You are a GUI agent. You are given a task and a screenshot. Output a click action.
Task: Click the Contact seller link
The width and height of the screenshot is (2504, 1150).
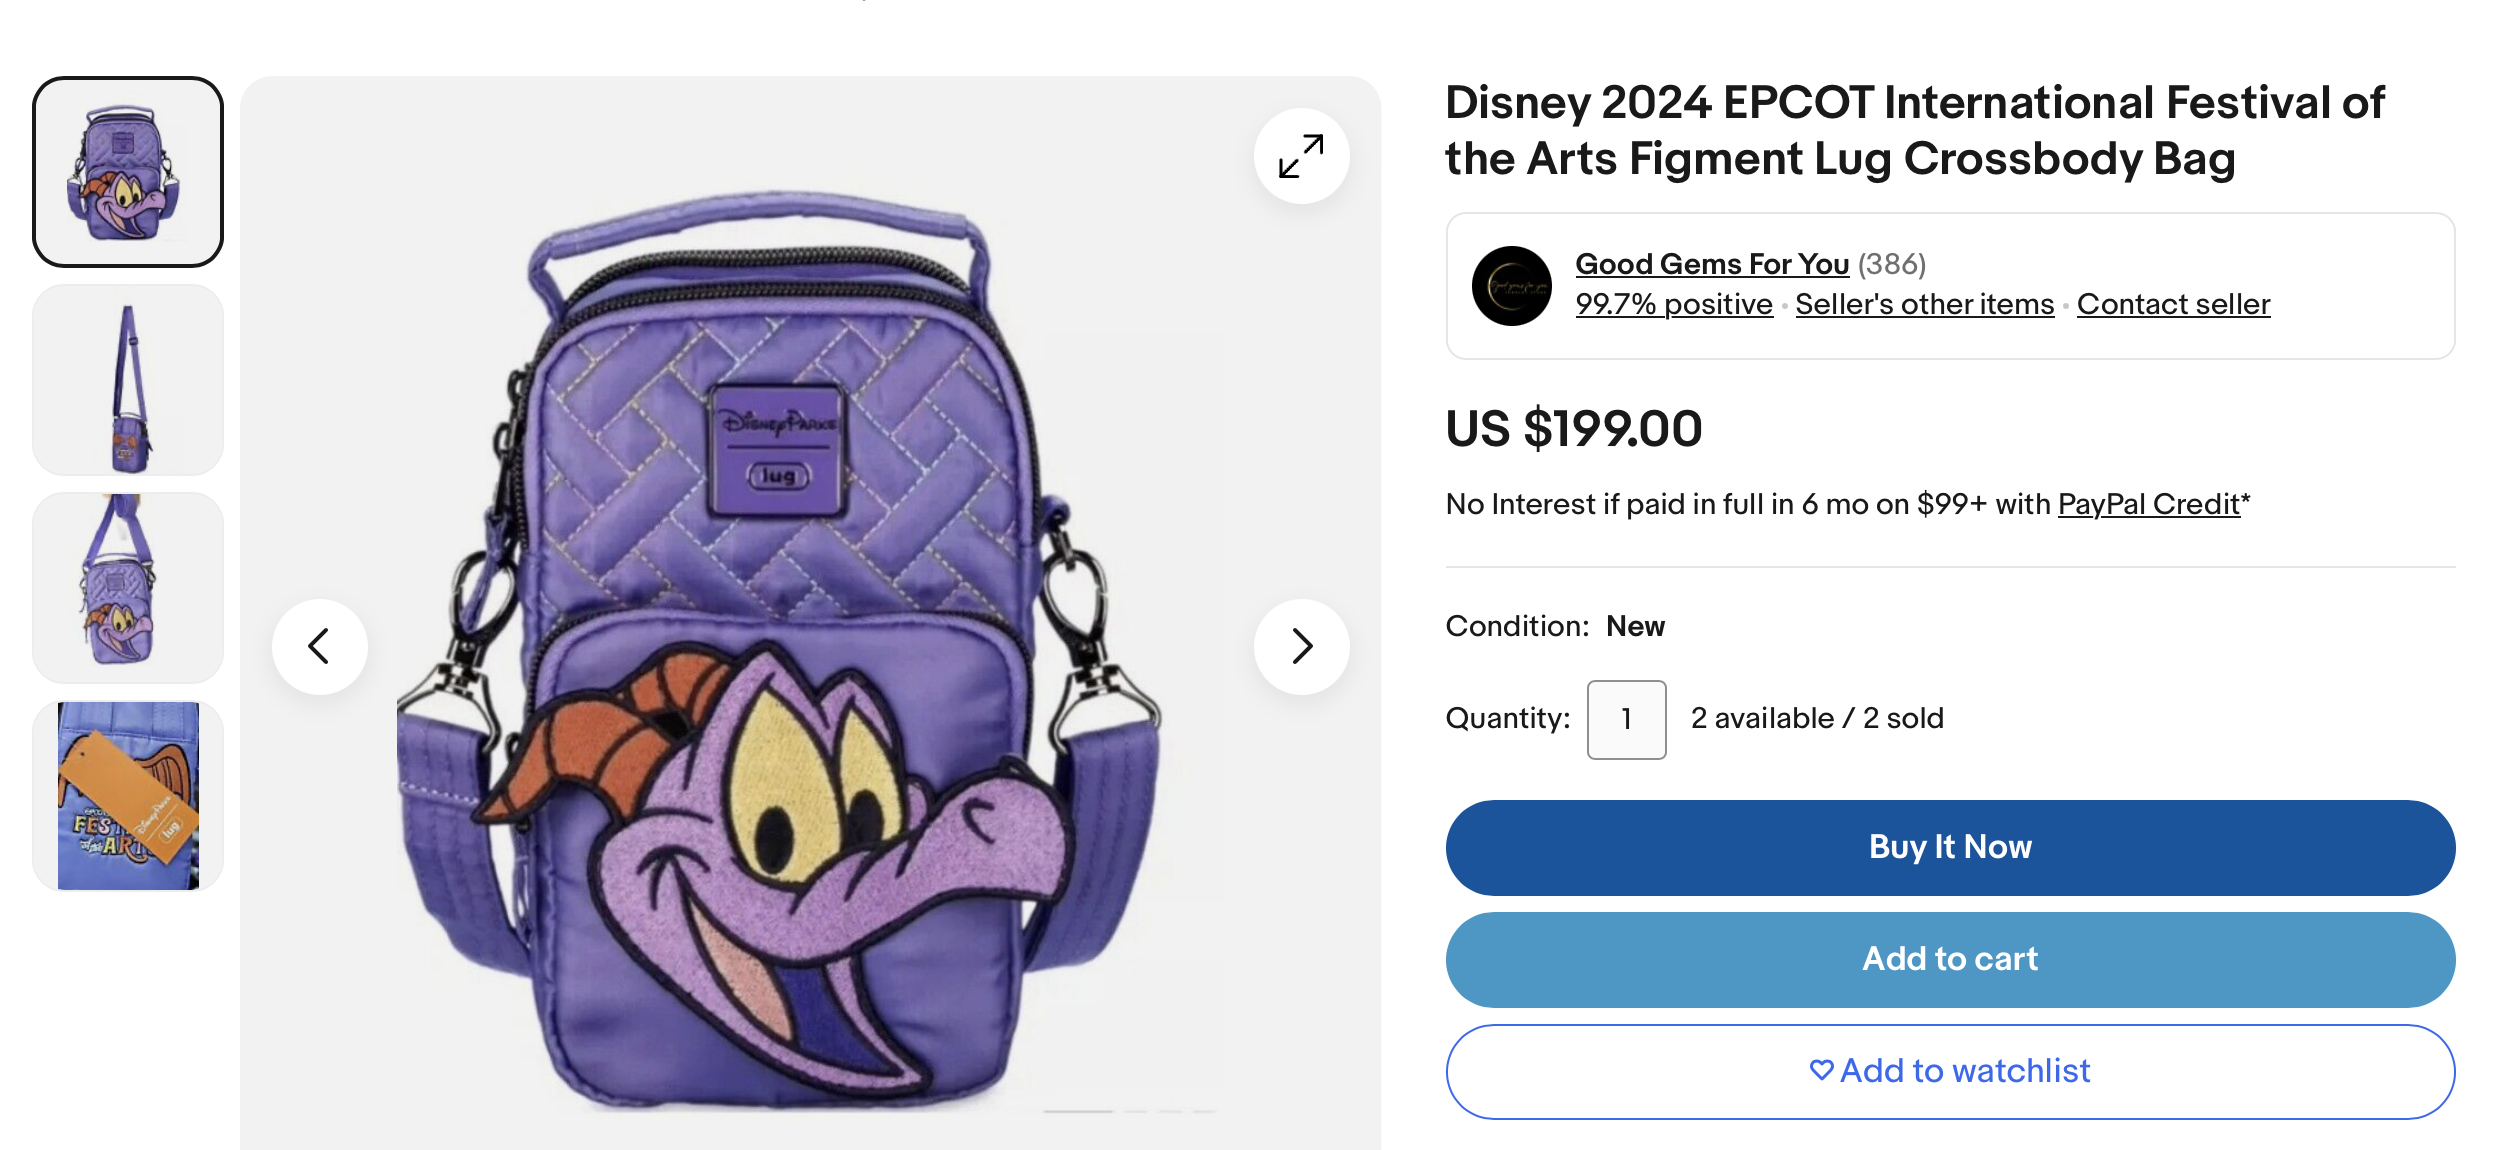click(2173, 304)
